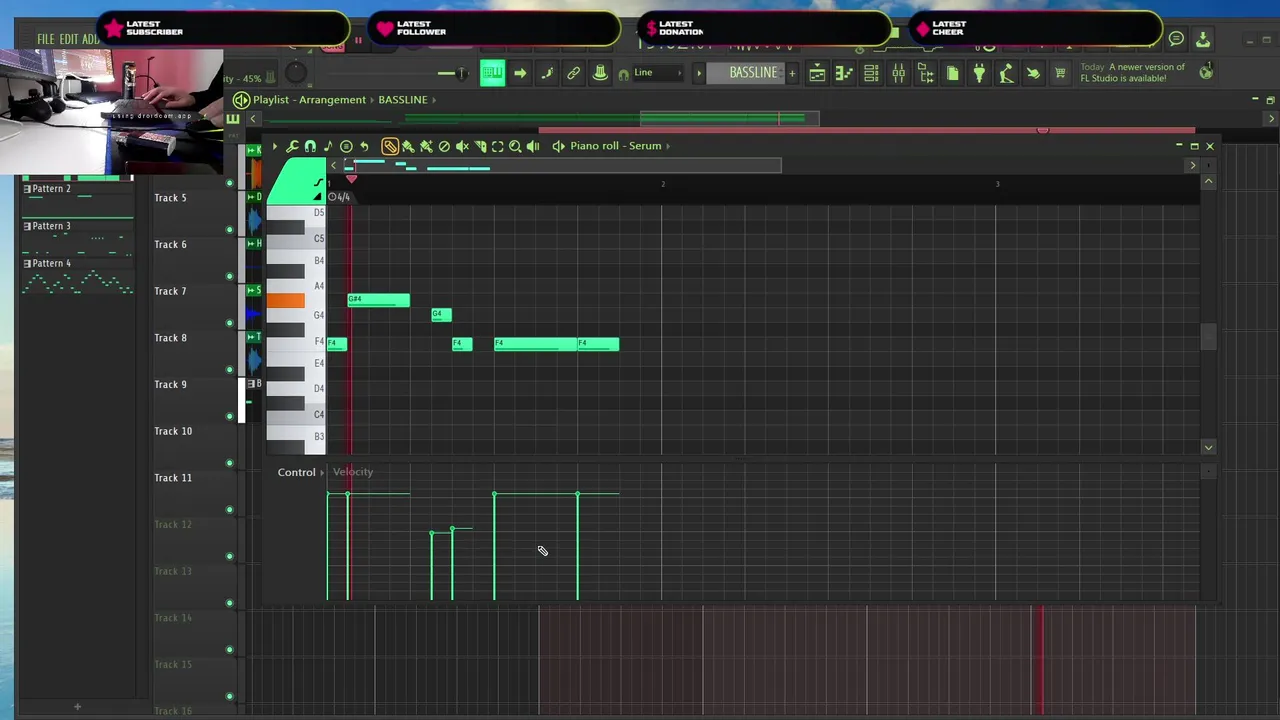
Task: Open the Piano roll window from main toolbar
Action: pyautogui.click(x=843, y=73)
